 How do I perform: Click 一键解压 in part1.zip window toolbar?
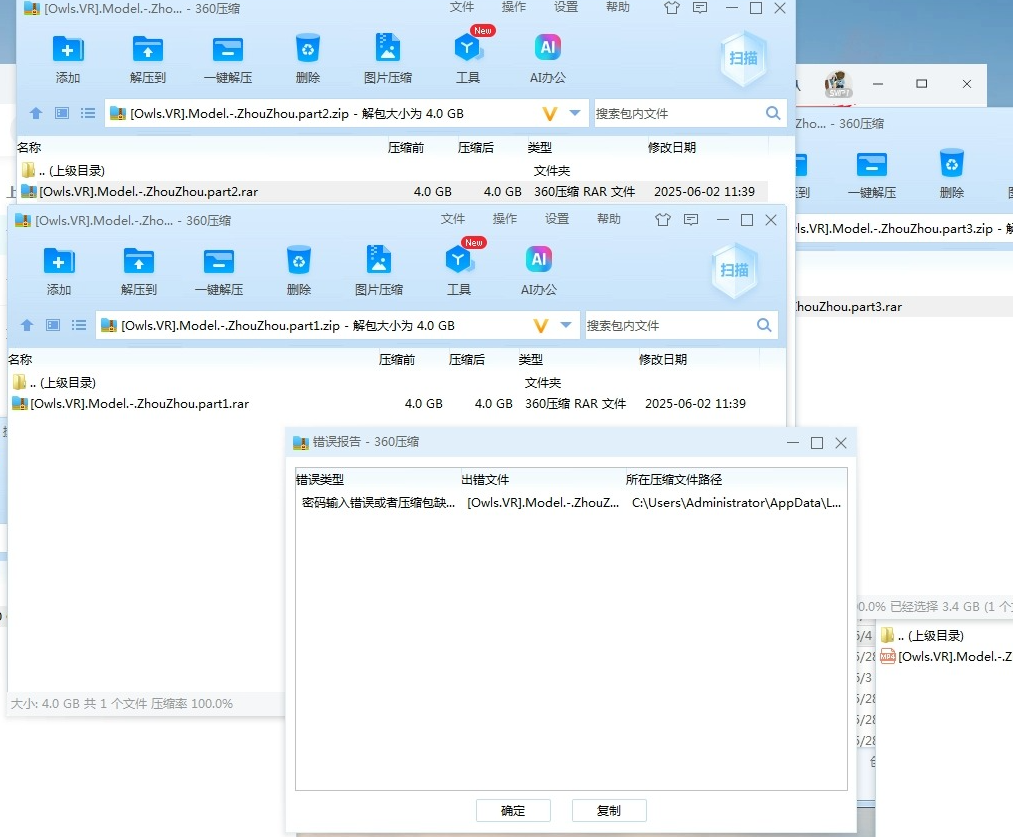[x=219, y=262]
